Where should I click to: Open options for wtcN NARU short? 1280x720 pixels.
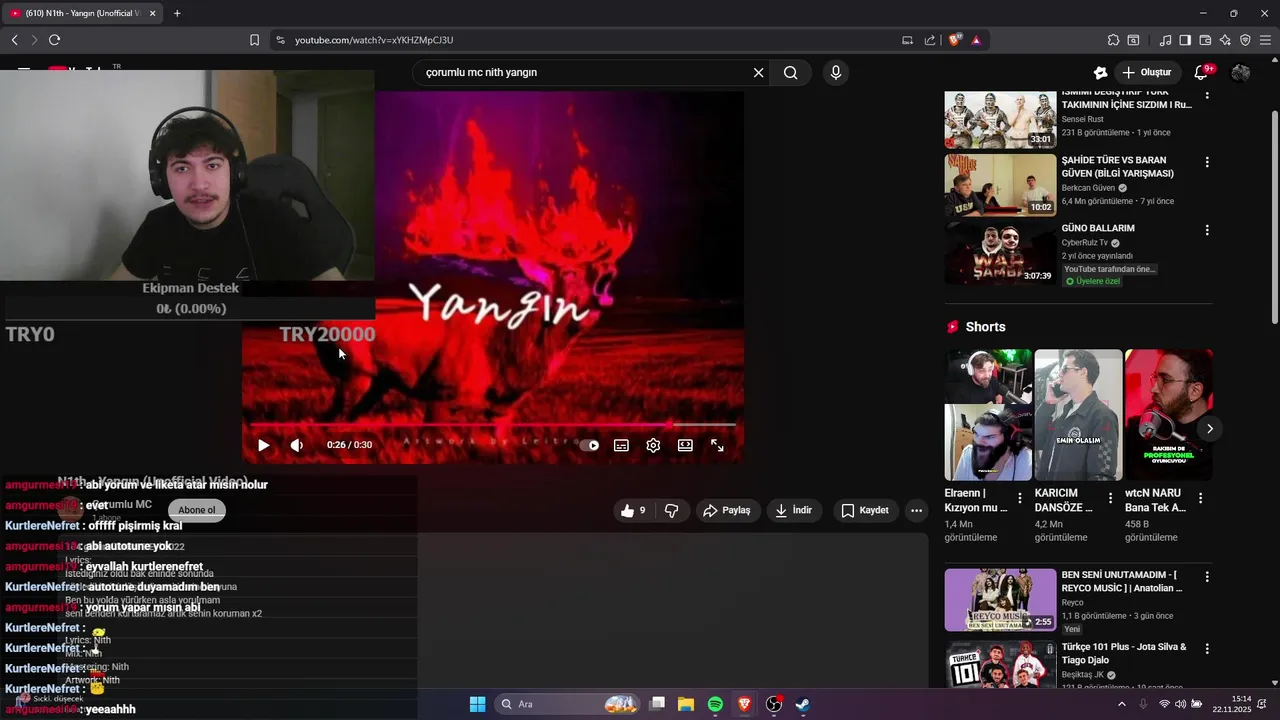tap(1200, 498)
